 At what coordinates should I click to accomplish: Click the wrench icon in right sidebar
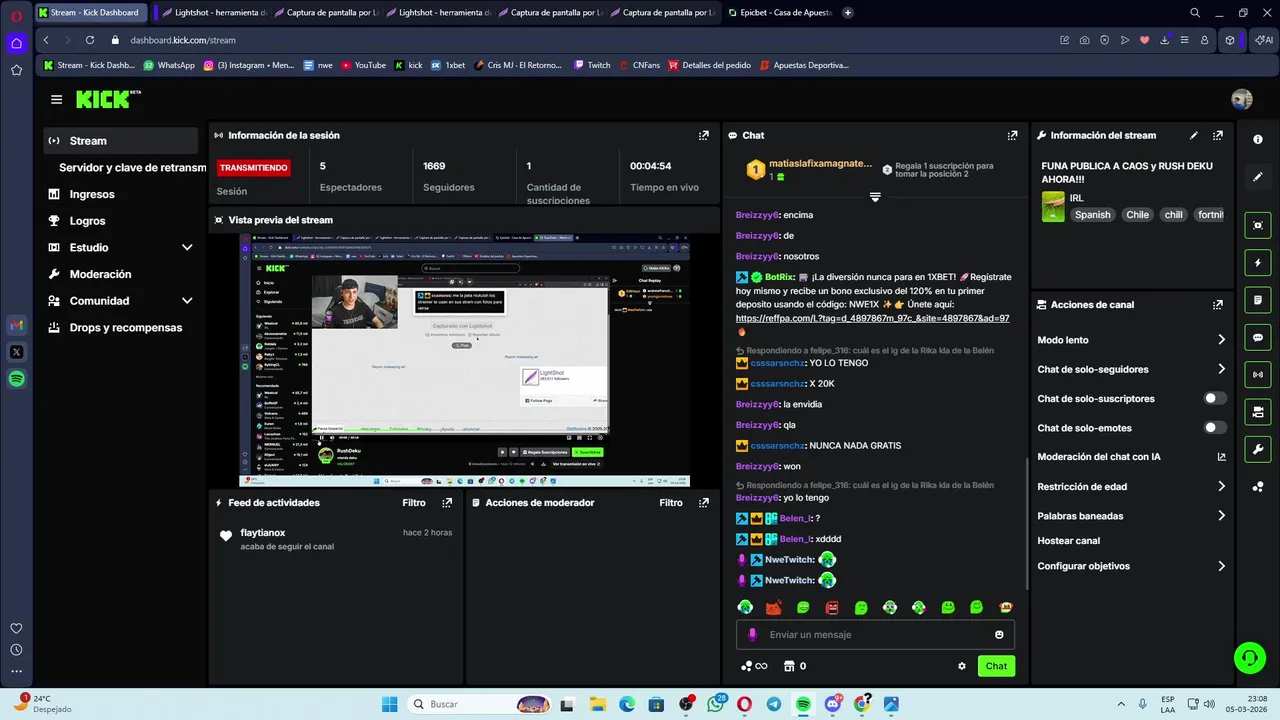[x=1258, y=449]
